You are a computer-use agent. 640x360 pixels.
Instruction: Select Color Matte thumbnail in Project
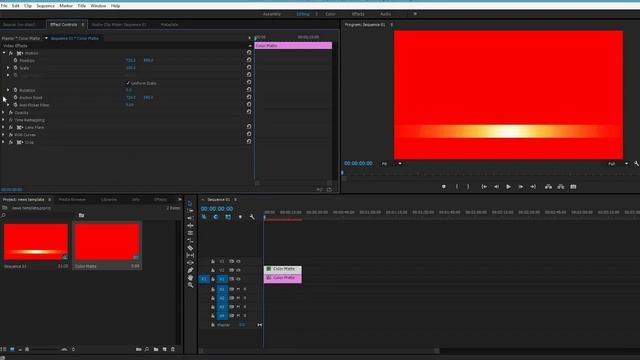click(x=107, y=242)
